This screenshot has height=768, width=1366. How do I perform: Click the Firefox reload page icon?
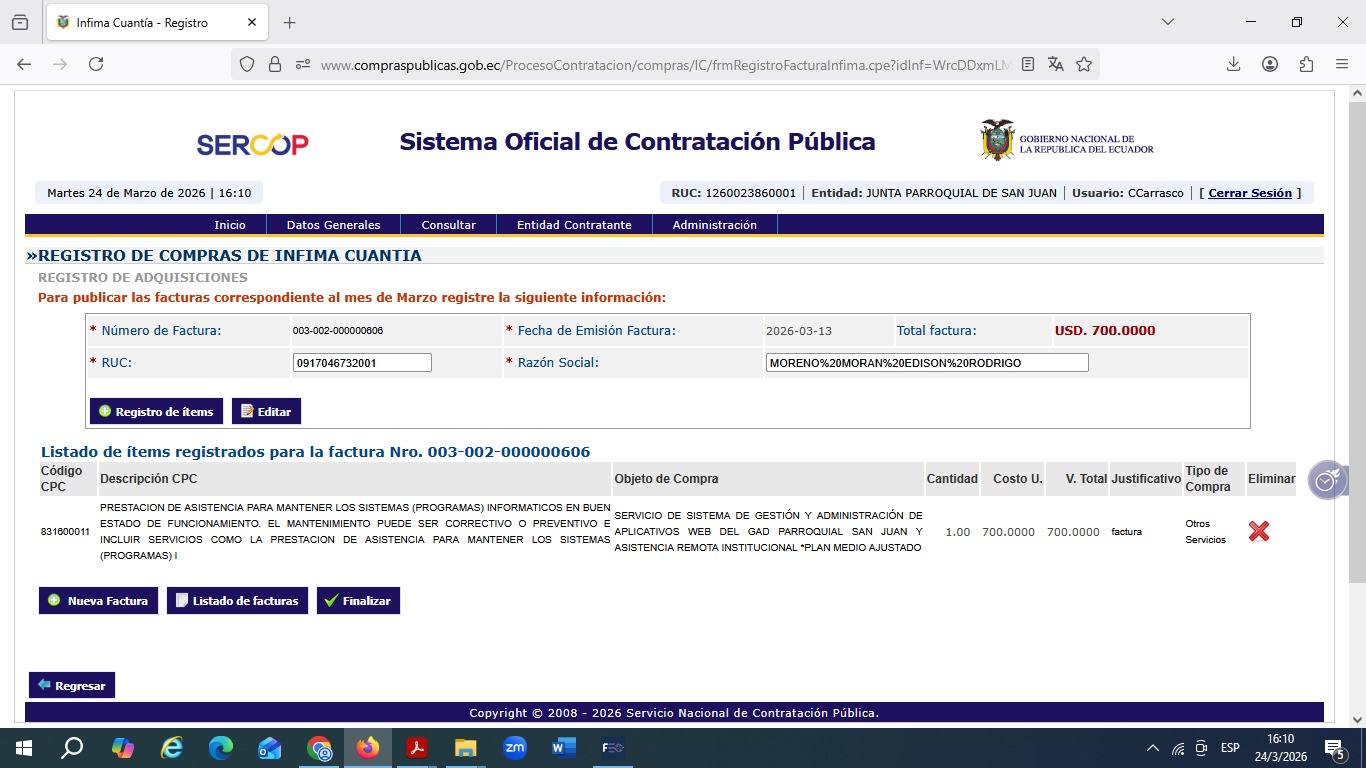pyautogui.click(x=96, y=64)
